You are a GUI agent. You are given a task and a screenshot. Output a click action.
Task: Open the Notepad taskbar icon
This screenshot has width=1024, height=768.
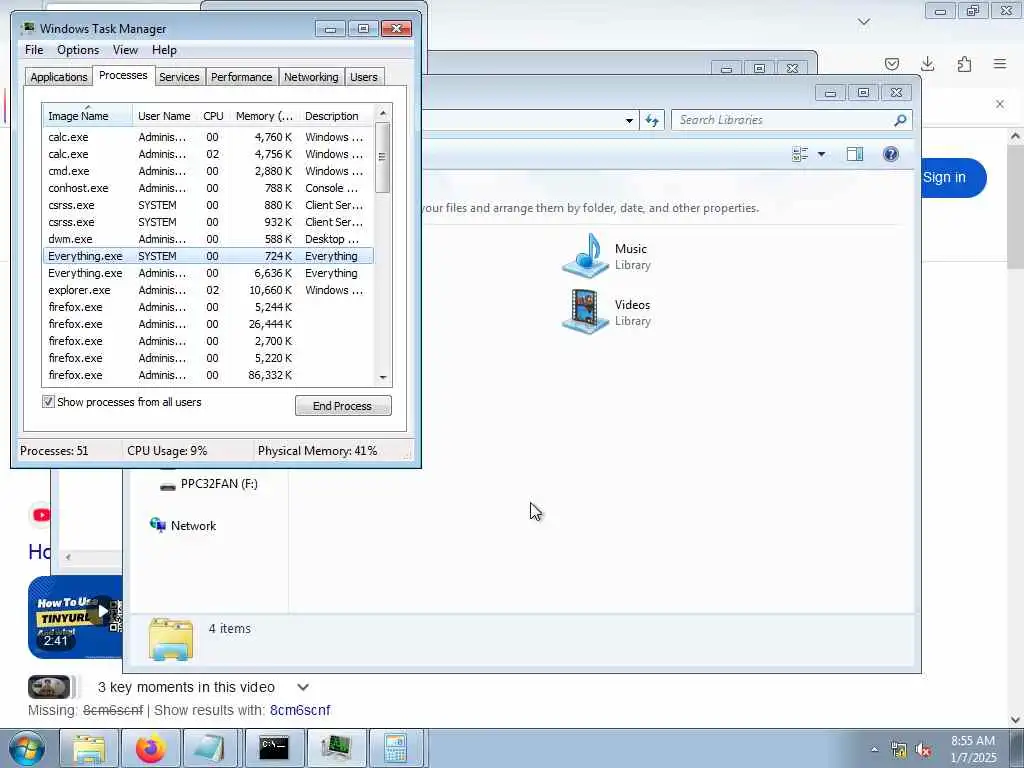pos(210,748)
